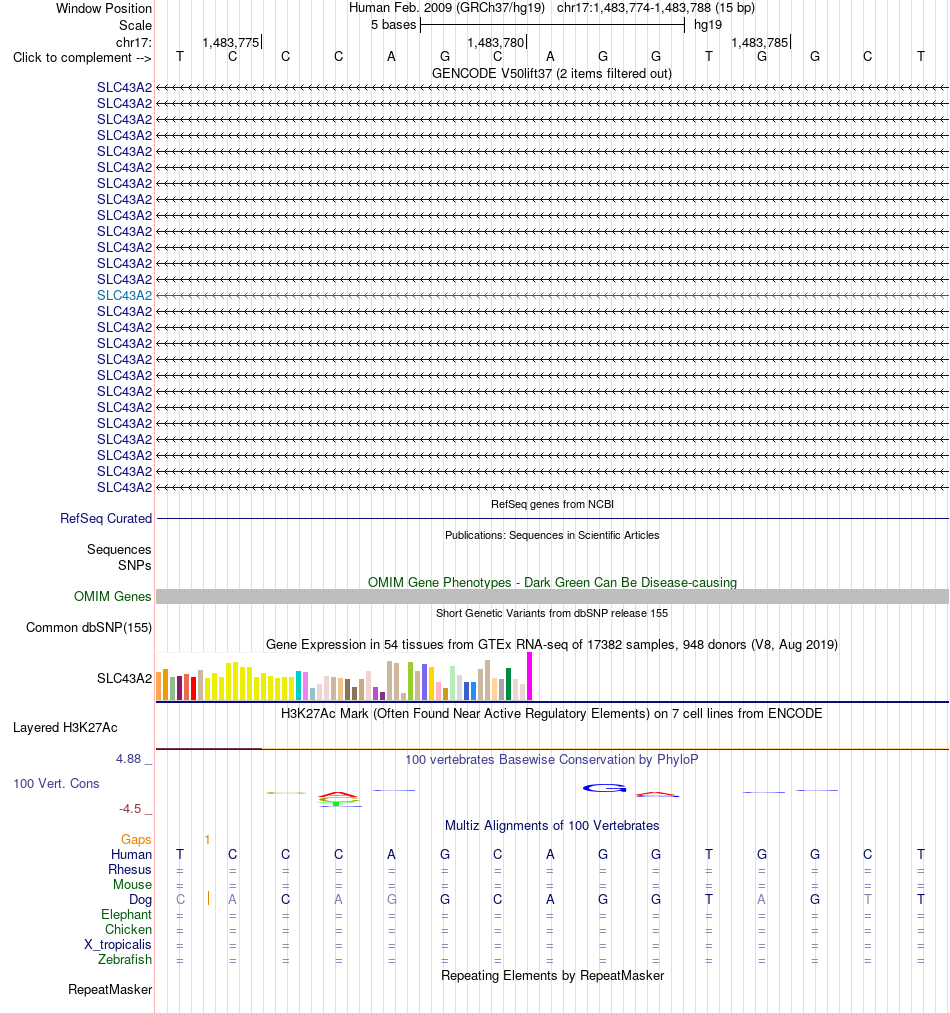Viewport: 950px width, 1013px height.
Task: Click the GENCODE V50lift37 track title
Action: click(x=552, y=74)
